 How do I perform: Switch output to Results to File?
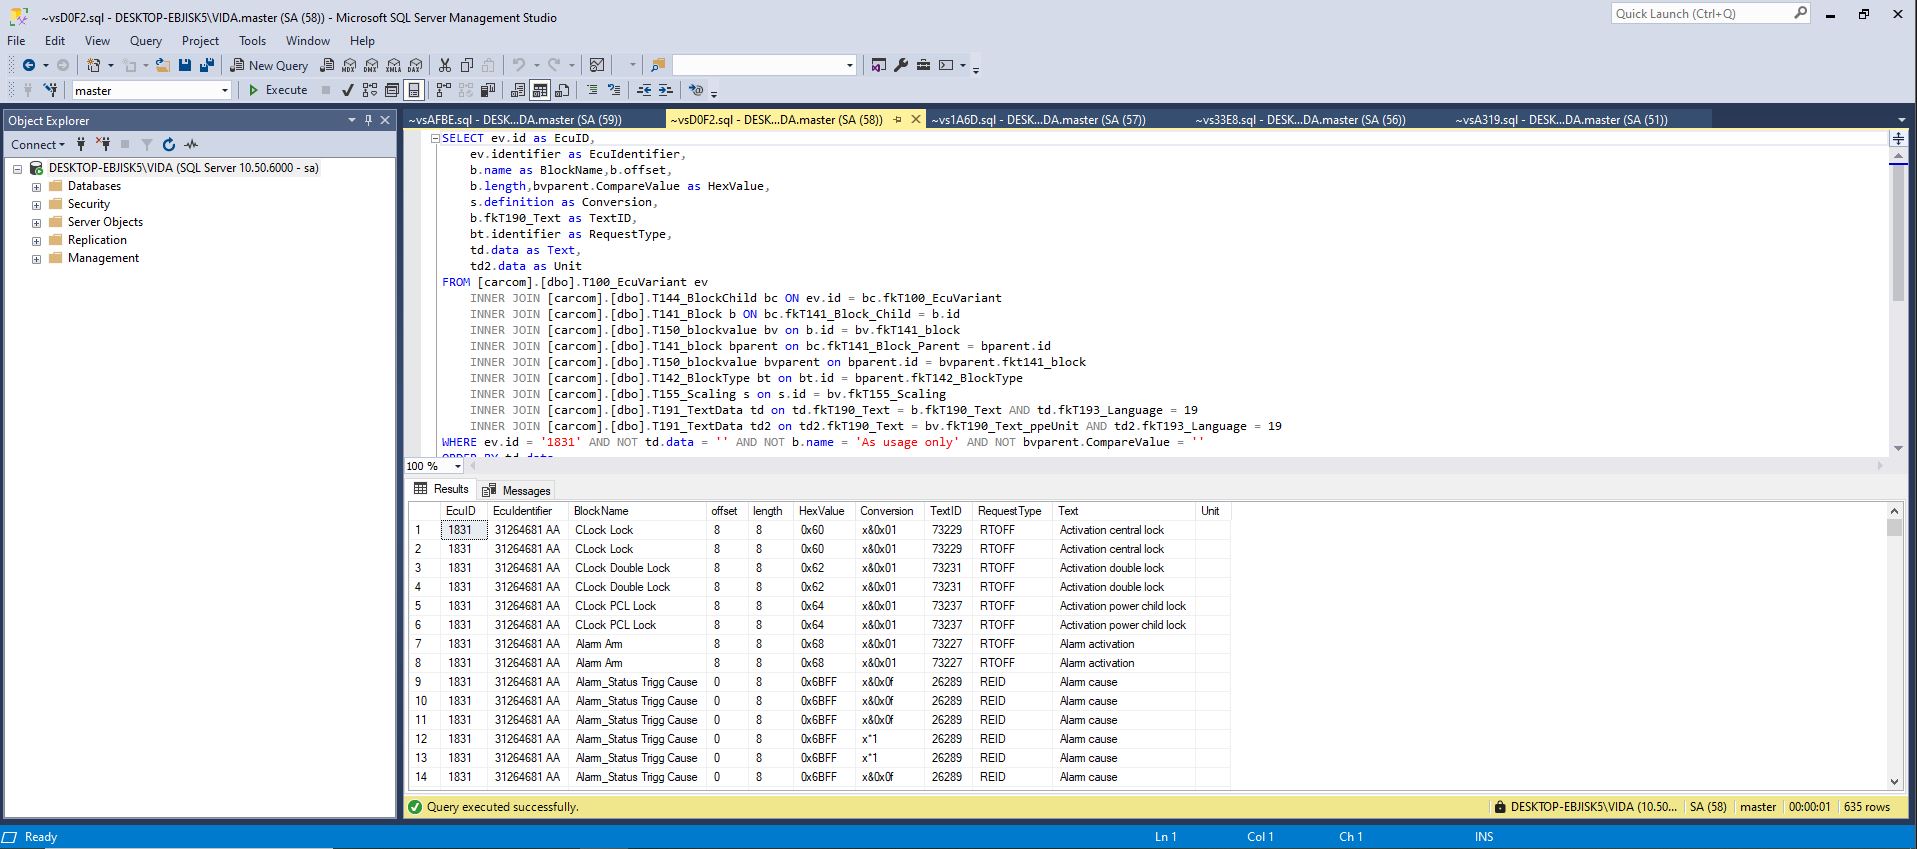click(x=562, y=90)
